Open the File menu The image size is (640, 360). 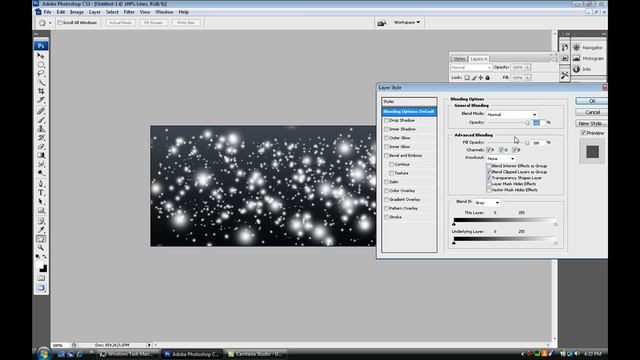tap(47, 12)
